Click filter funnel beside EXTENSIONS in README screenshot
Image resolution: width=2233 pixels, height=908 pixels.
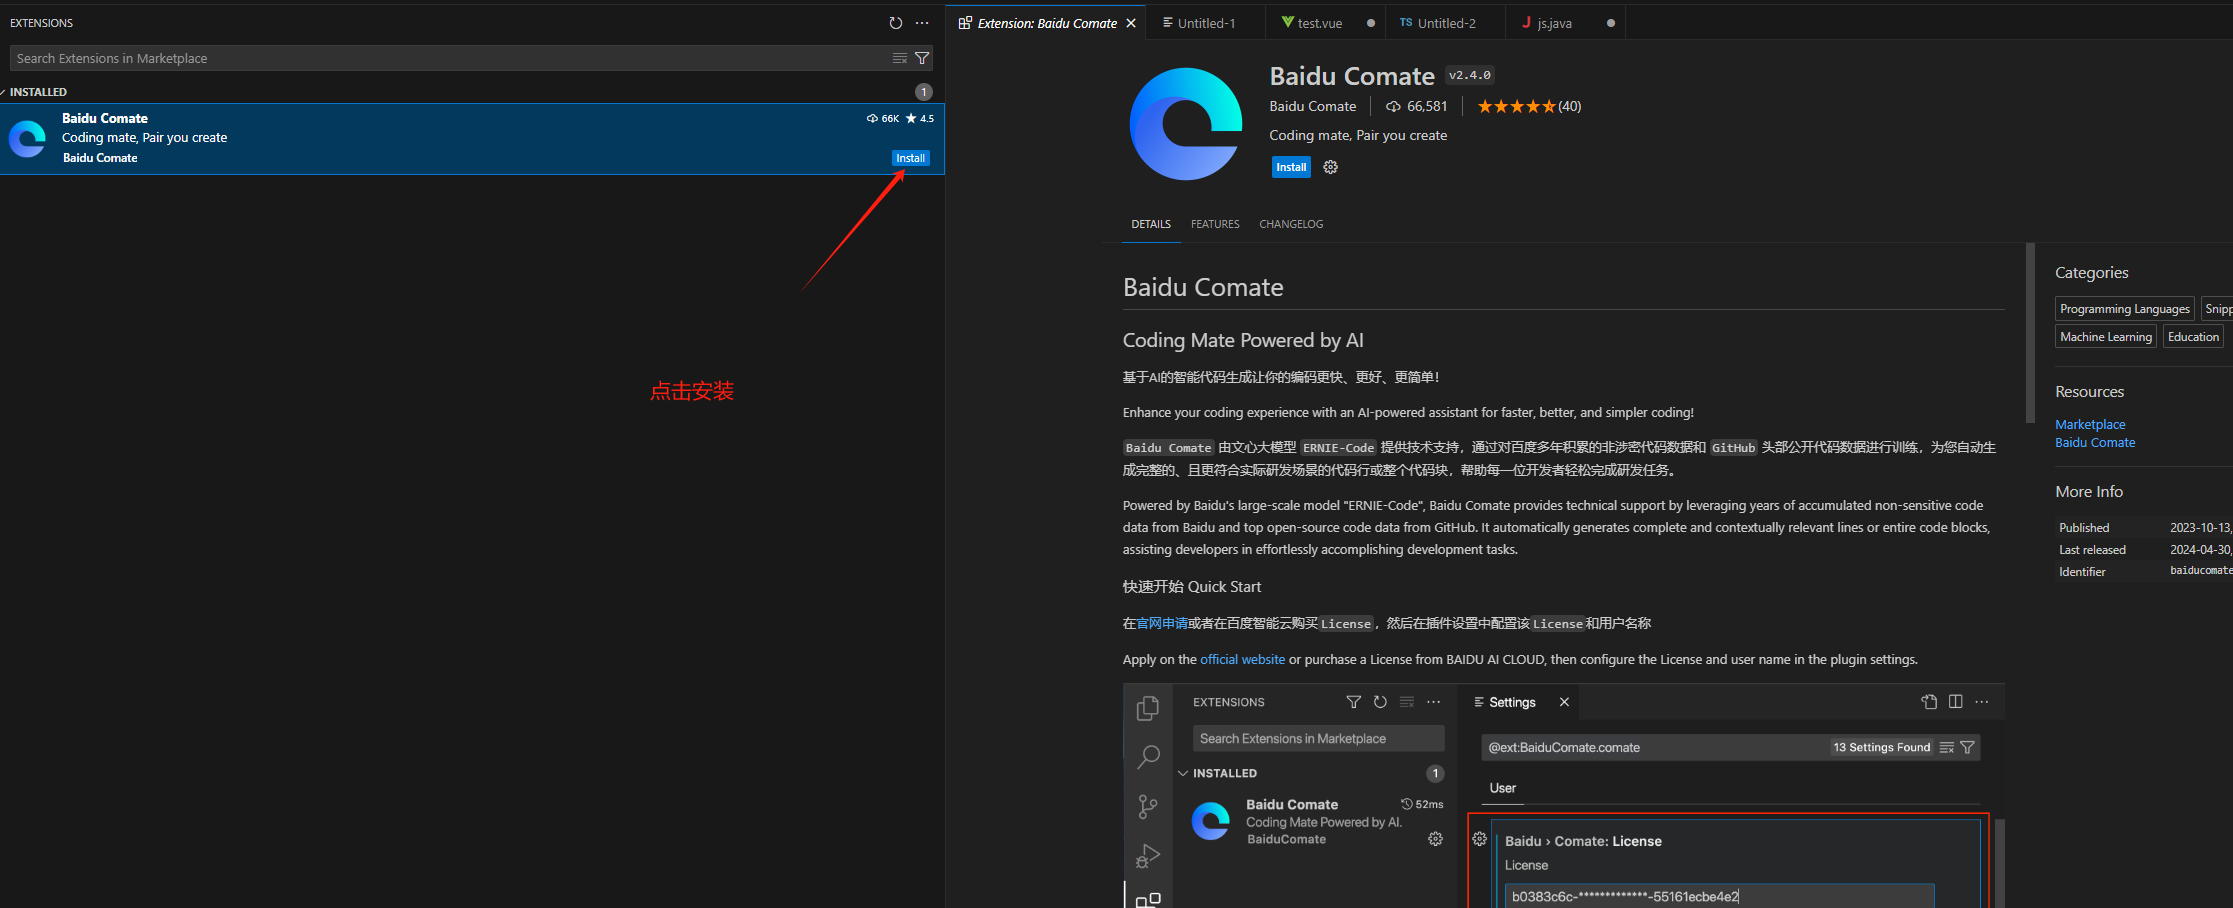(x=1353, y=702)
